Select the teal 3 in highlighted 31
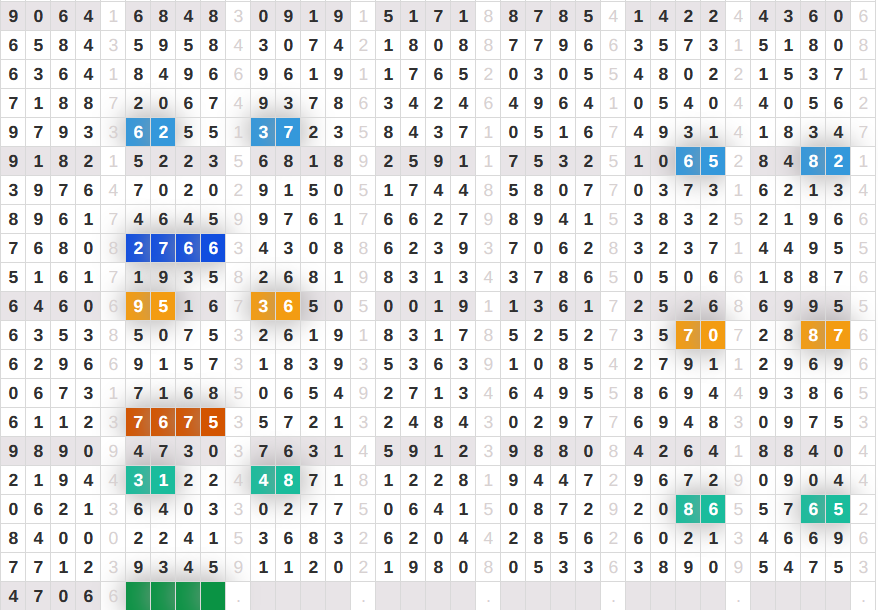This screenshot has height=610, width=878. (x=138, y=481)
